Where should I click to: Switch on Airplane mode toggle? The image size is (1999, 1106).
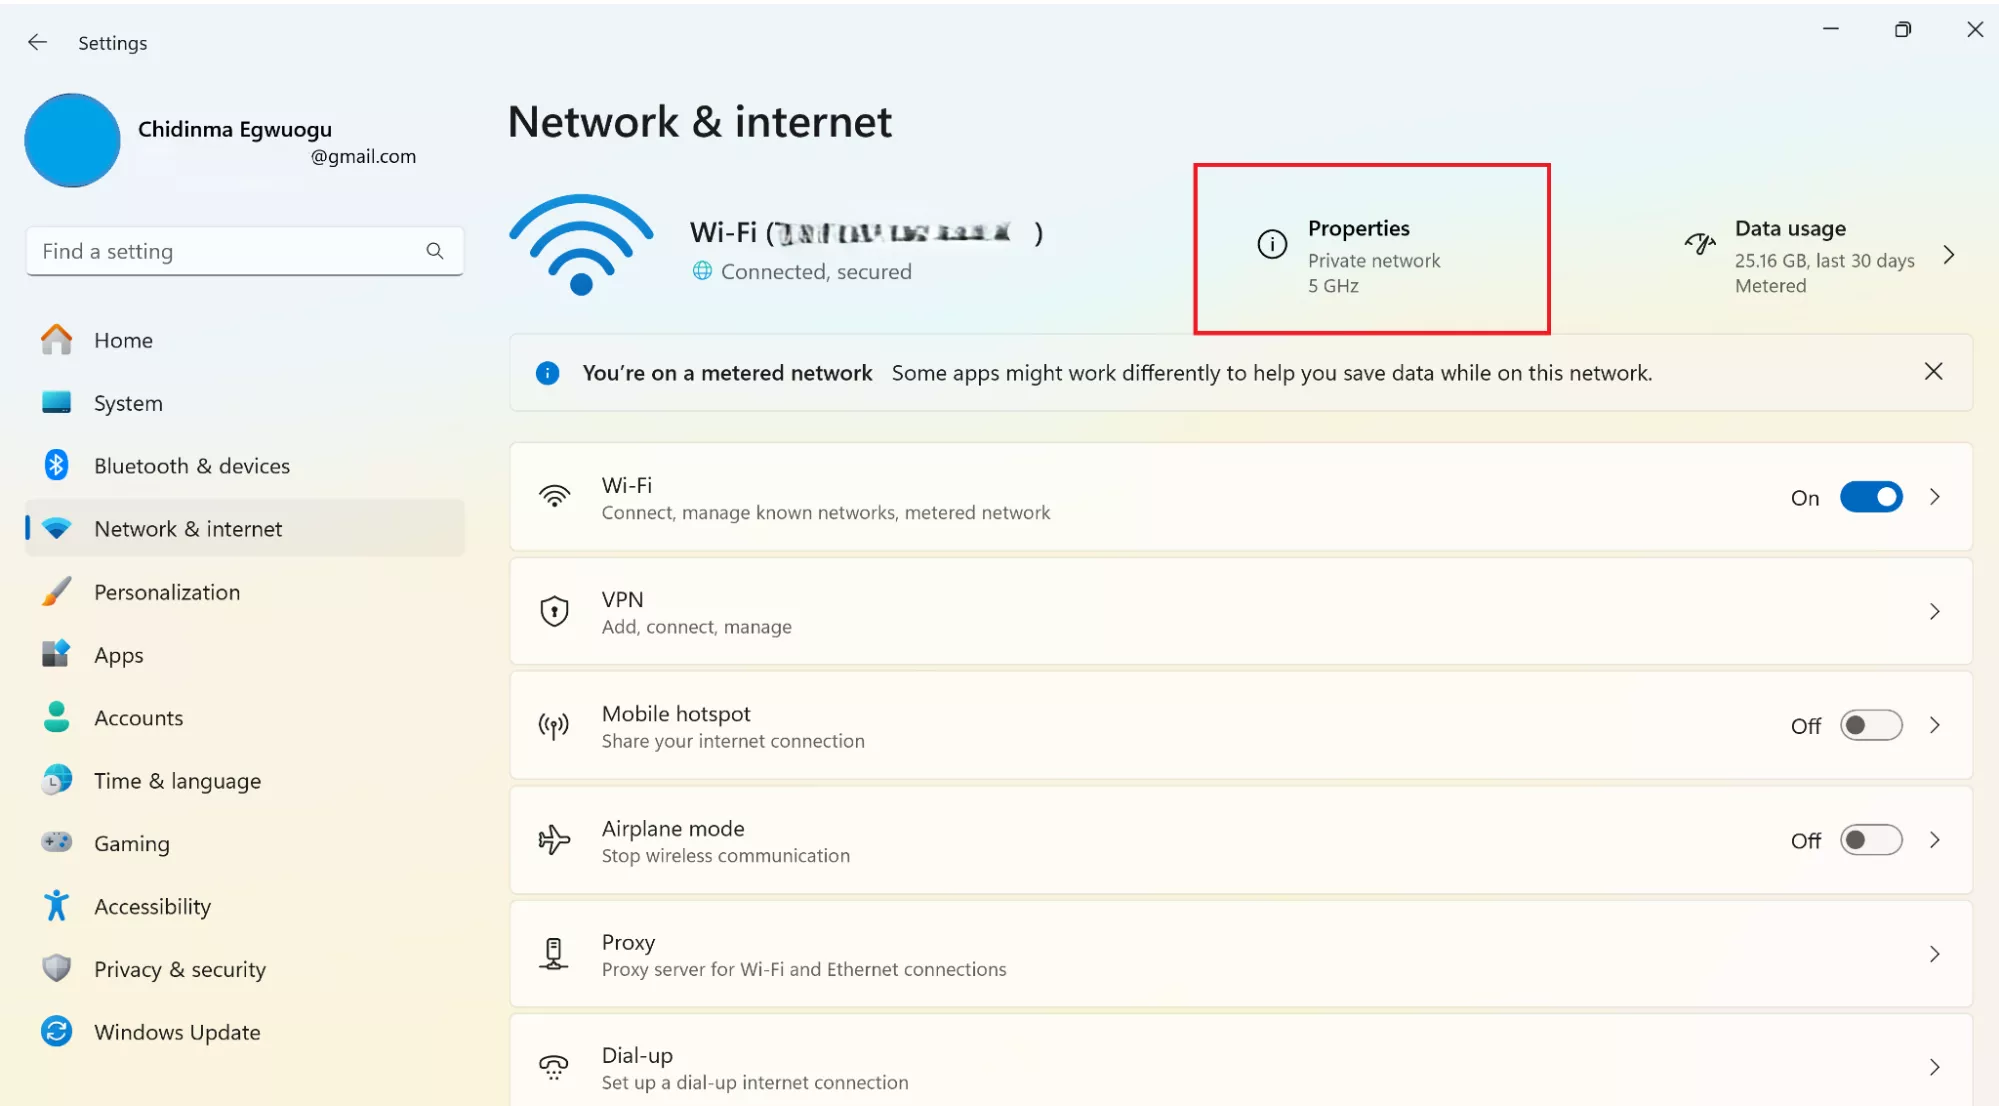click(1870, 840)
